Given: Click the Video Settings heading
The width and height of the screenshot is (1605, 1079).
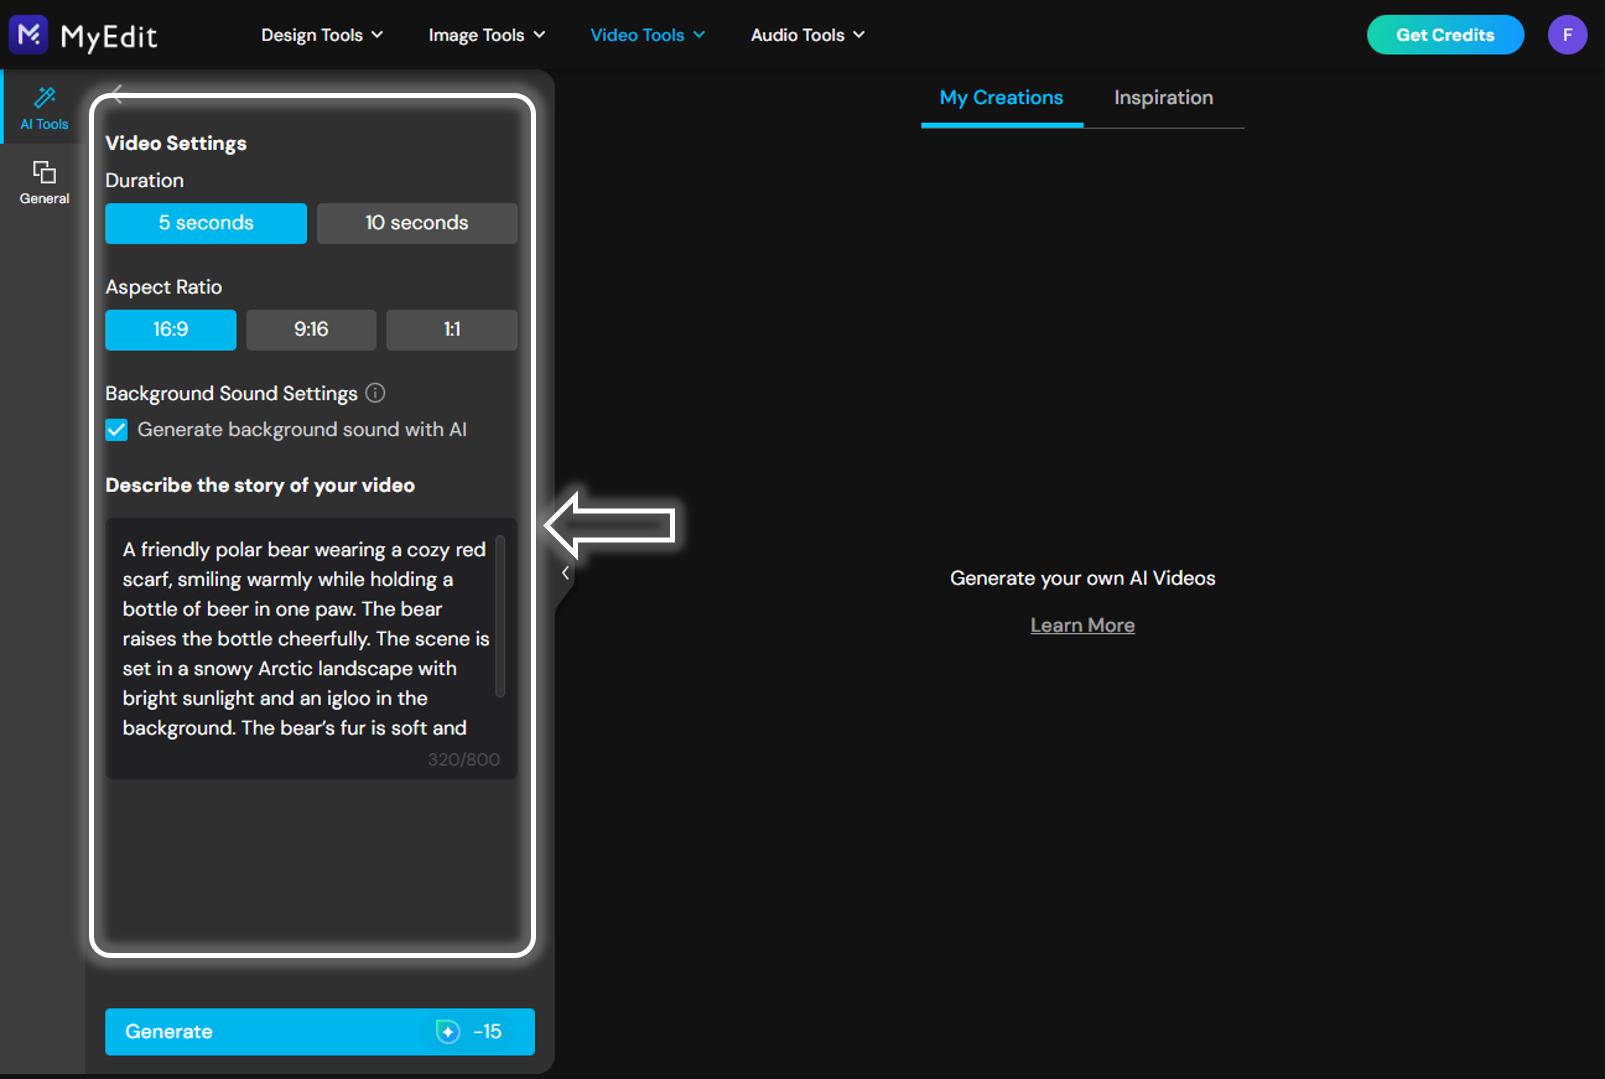Looking at the screenshot, I should point(176,143).
